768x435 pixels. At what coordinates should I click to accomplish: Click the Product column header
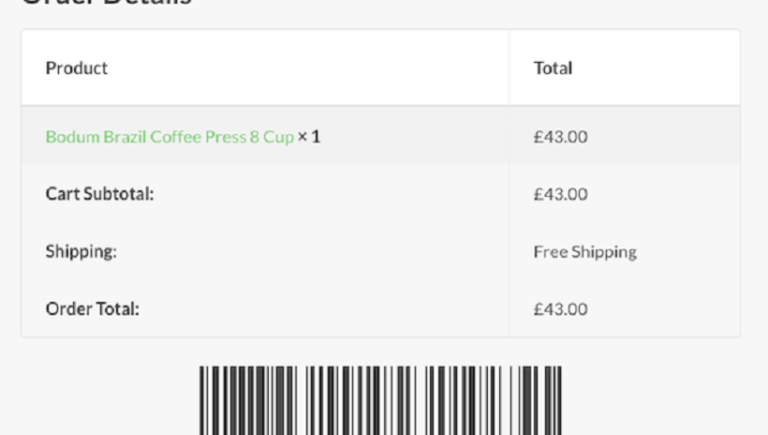point(76,68)
